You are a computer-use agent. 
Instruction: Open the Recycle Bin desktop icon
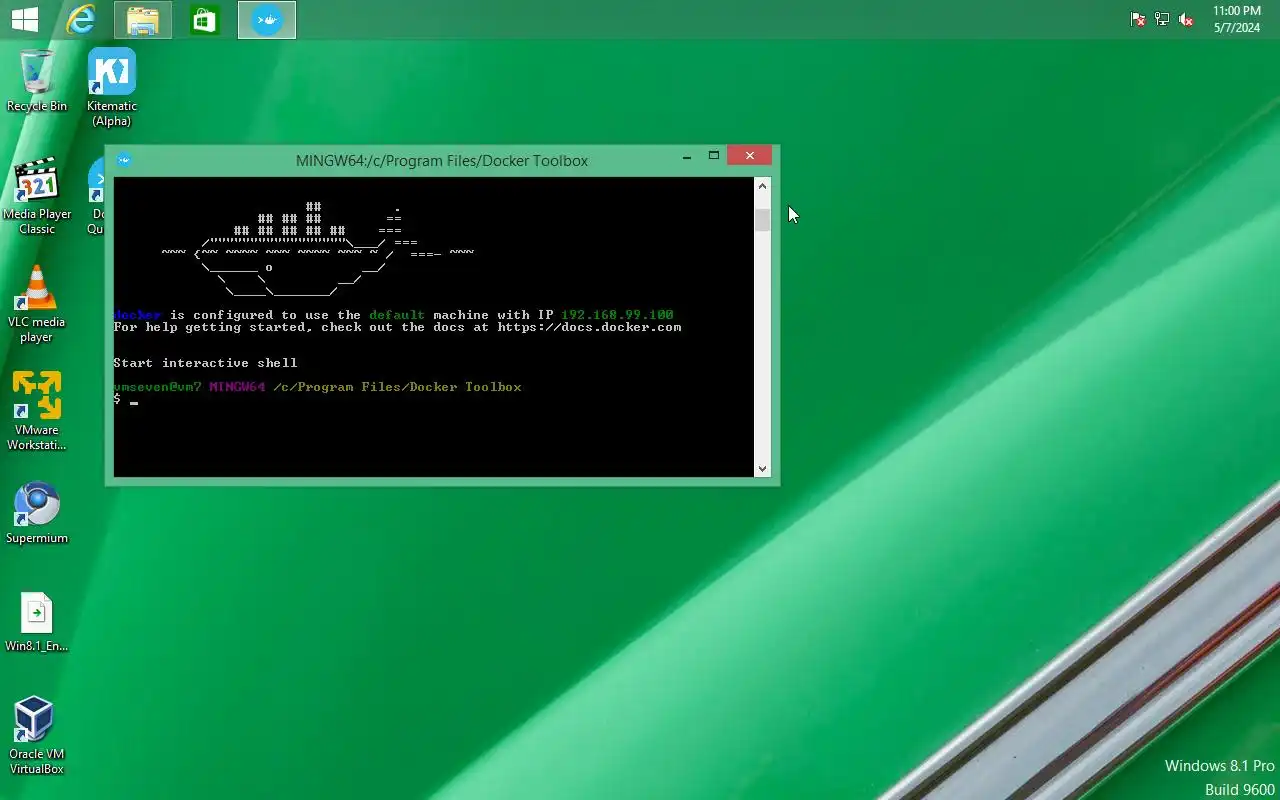tap(37, 80)
